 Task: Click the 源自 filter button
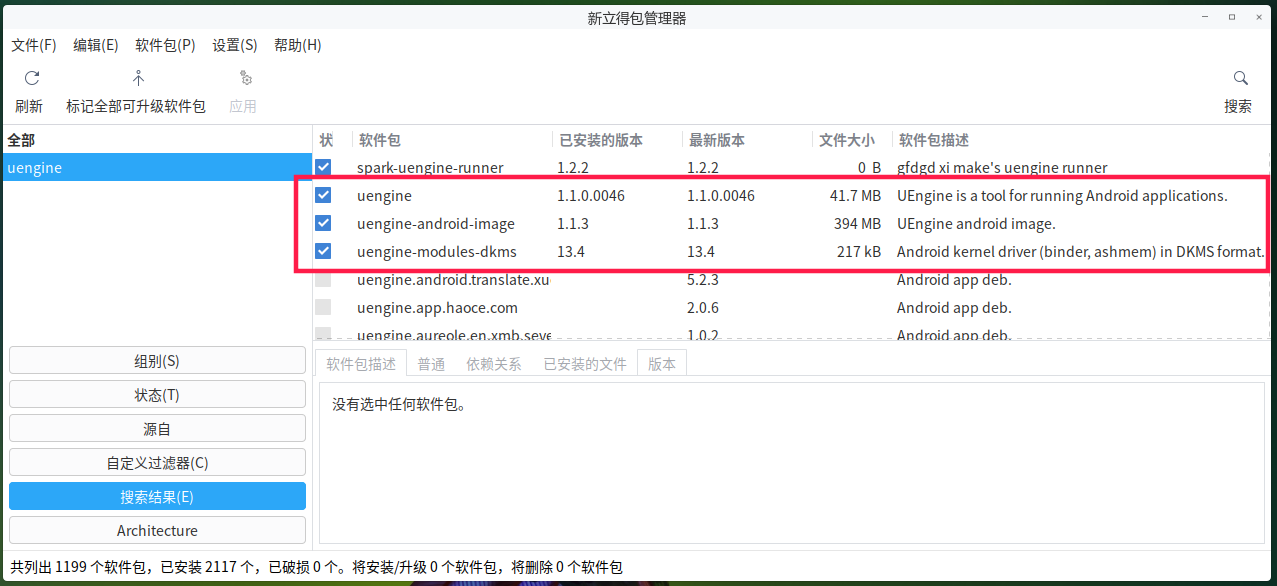click(157, 428)
